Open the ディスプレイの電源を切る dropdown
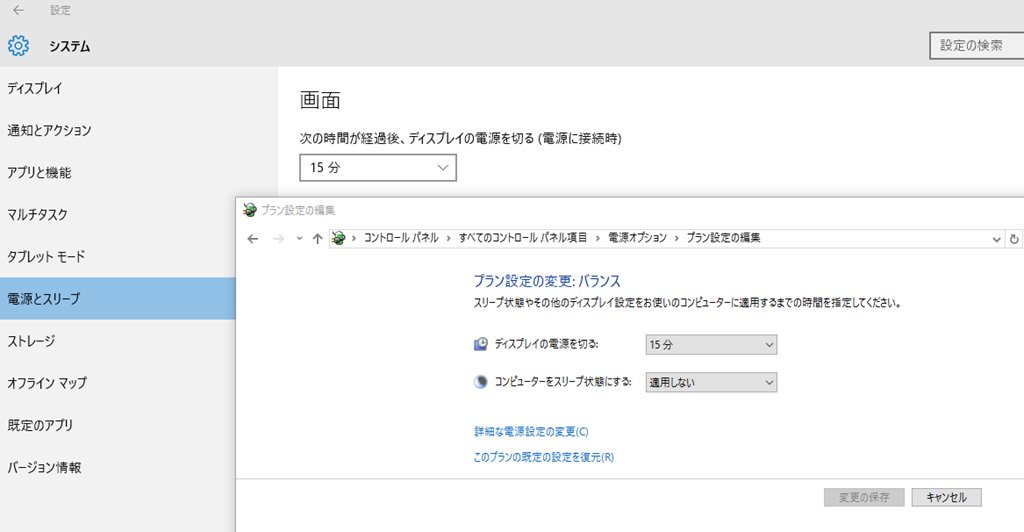This screenshot has width=1024, height=532. point(711,344)
